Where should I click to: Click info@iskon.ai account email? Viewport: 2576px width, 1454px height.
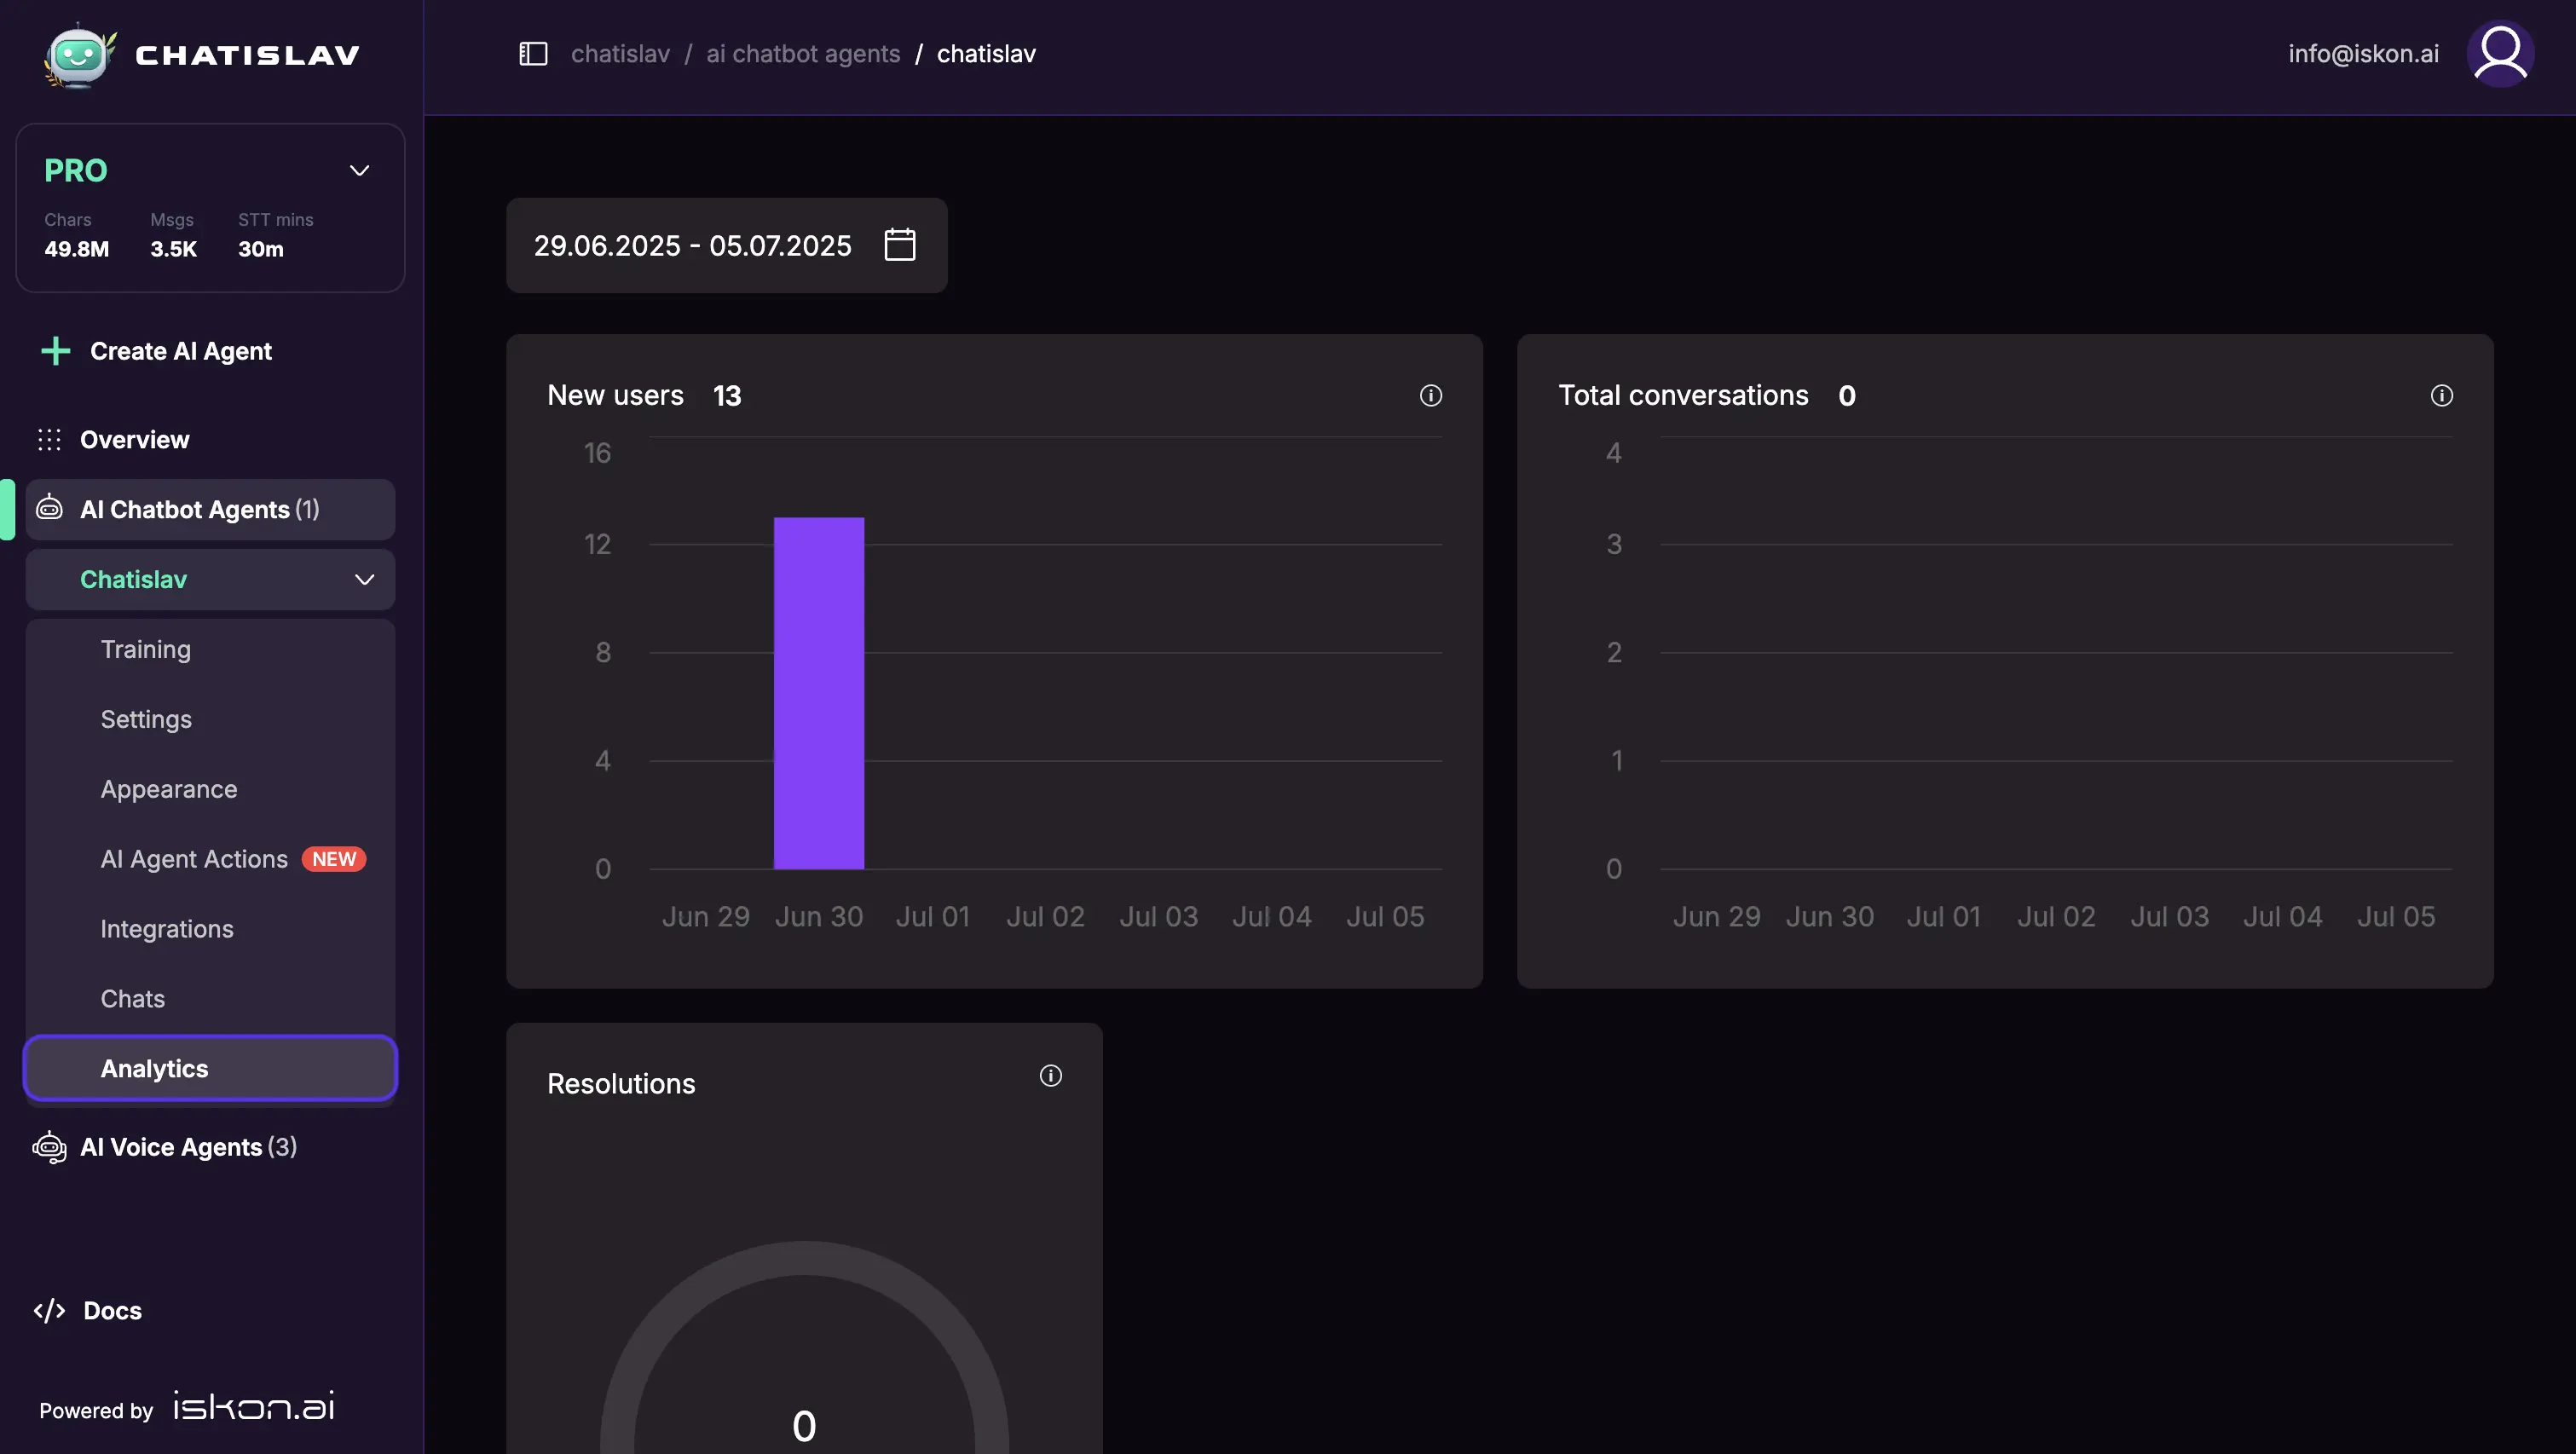pos(2364,54)
